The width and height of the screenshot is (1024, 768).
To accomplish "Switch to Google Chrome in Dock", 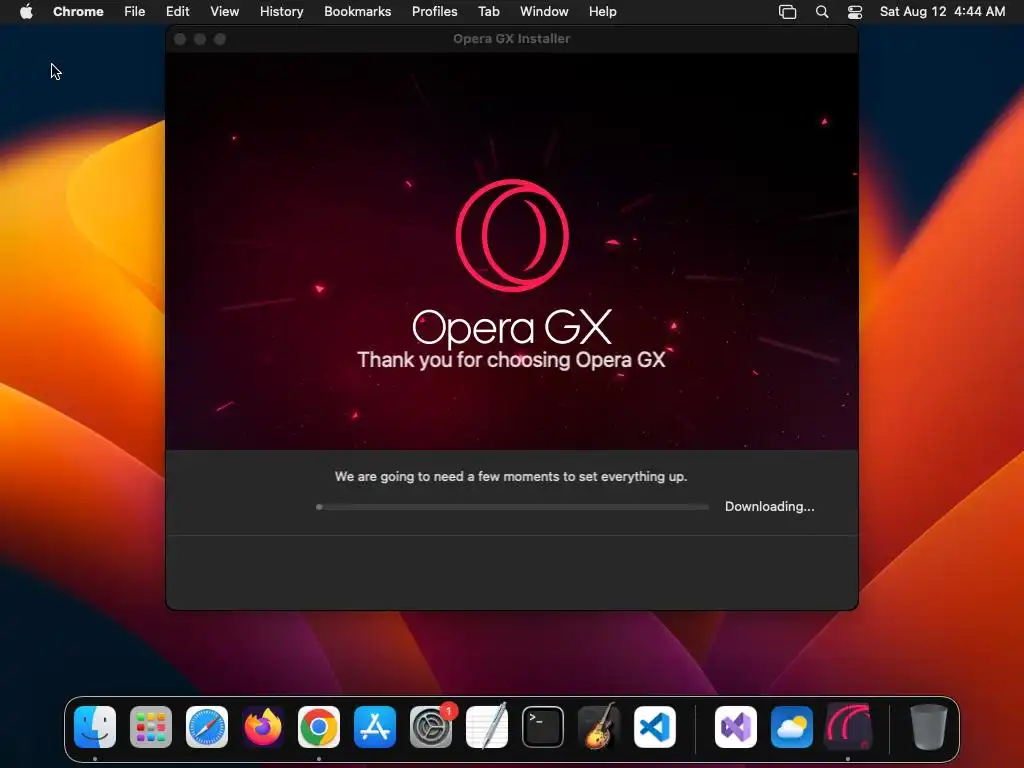I will 319,727.
